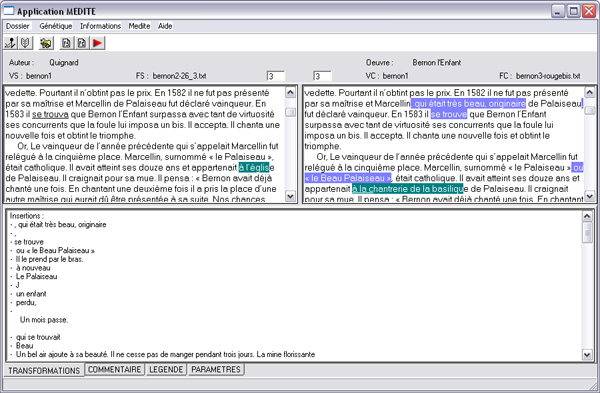Select list row 'perdu,'
The height and width of the screenshot is (393, 600).
point(26,303)
